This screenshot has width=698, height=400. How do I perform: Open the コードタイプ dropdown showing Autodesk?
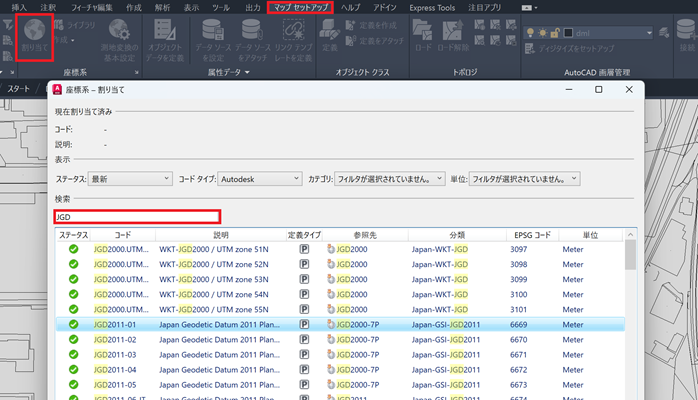260,179
